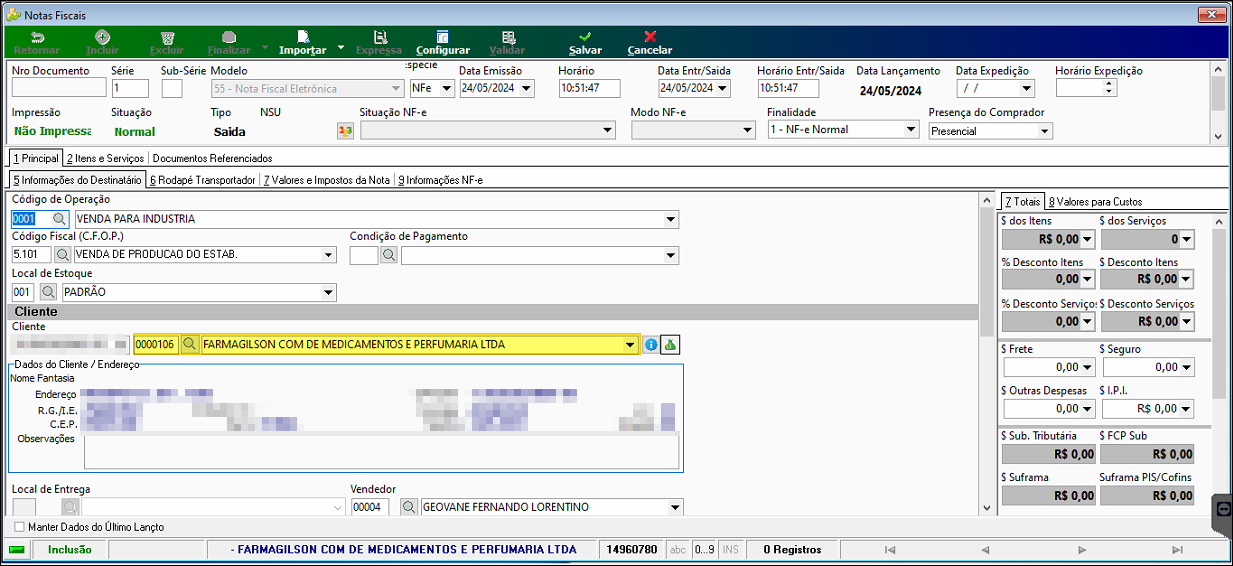Click magnifier search icon beside Código de Operação

[59, 219]
